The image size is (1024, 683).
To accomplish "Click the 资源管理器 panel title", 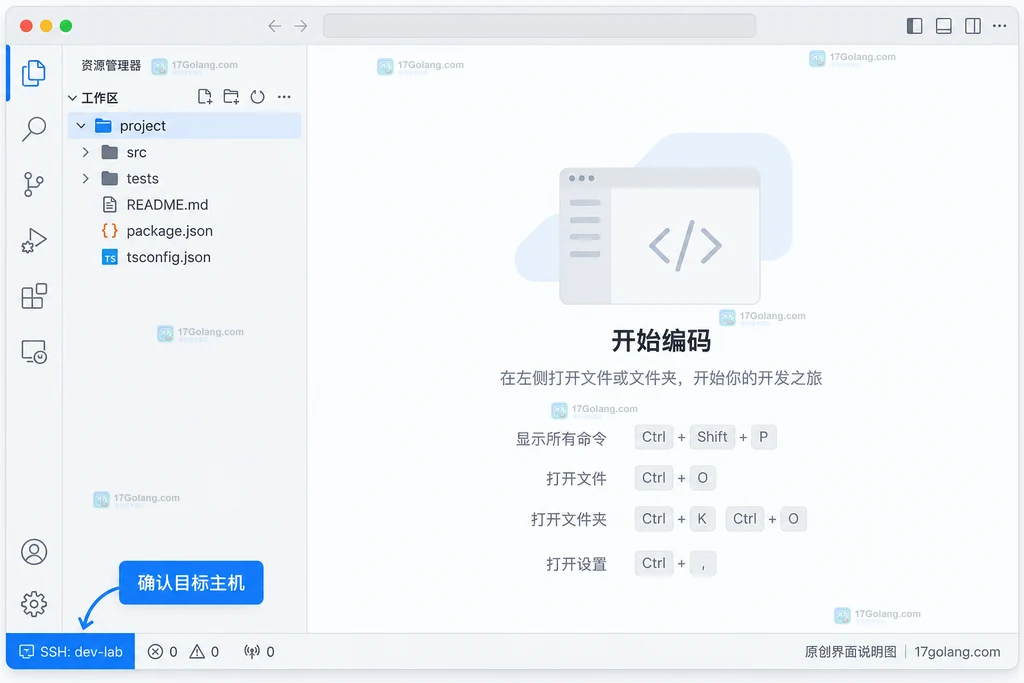I will pyautogui.click(x=111, y=65).
